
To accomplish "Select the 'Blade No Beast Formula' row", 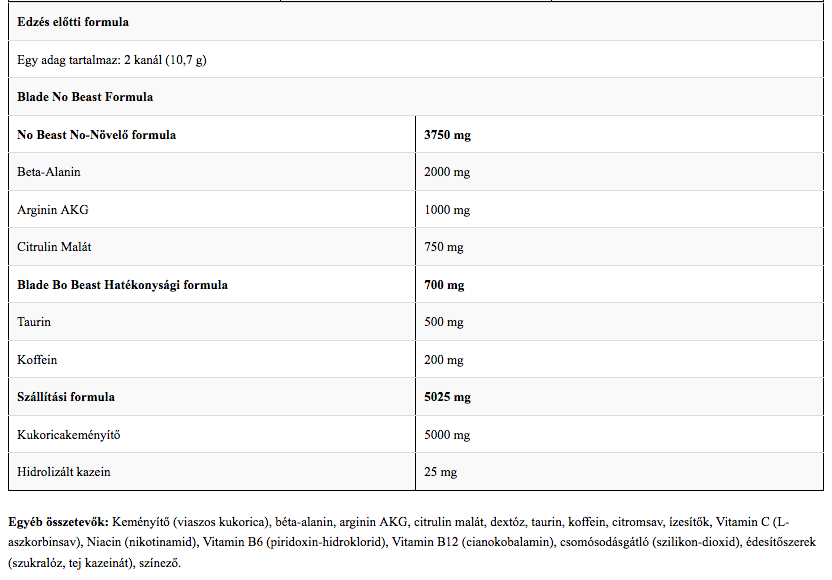I will (85, 97).
